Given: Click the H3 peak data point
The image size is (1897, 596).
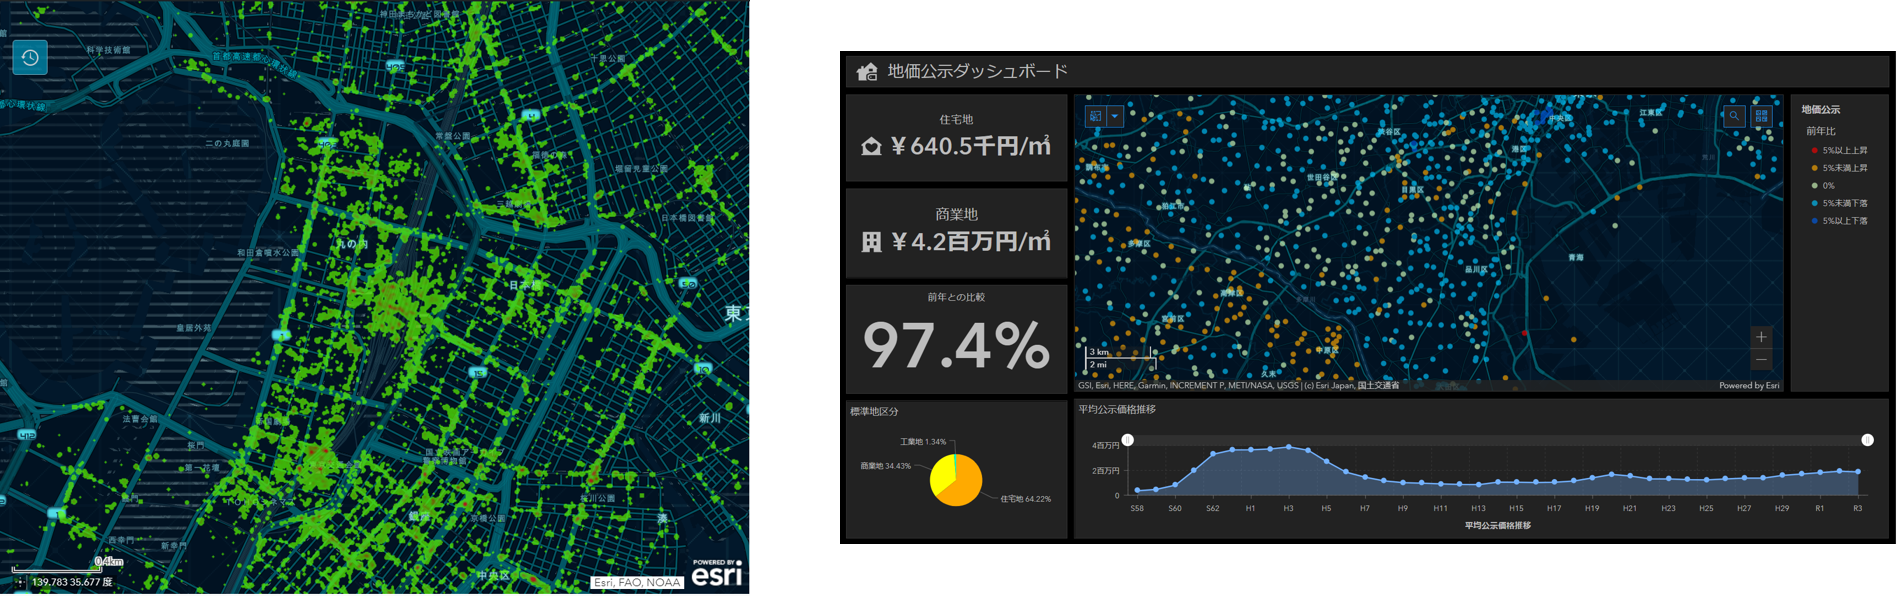Looking at the screenshot, I should click(1289, 447).
